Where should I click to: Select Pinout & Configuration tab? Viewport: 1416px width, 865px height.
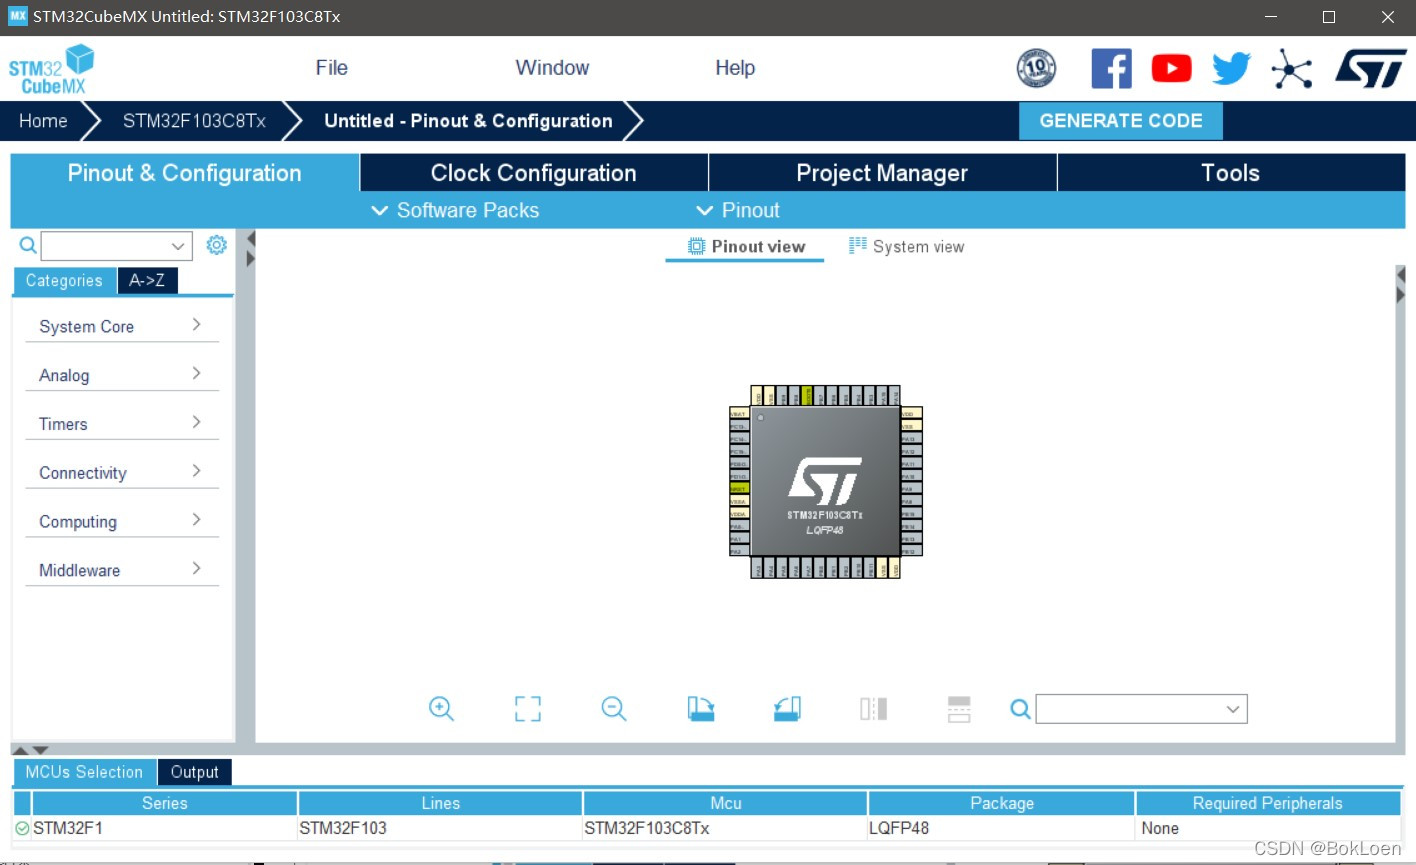coord(184,173)
